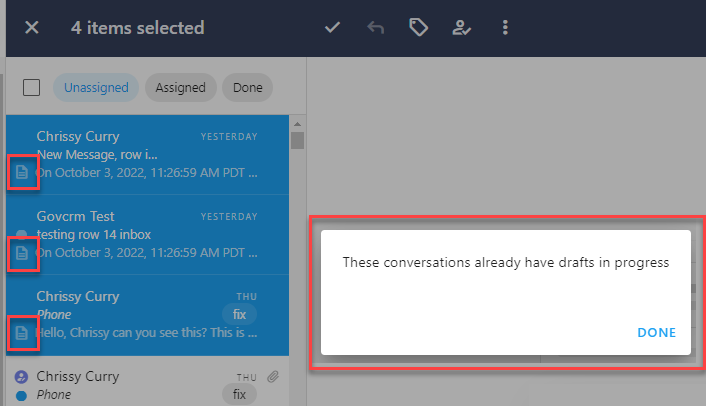This screenshot has width=706, height=406.
Task: Open the tag label icon
Action: click(x=419, y=27)
